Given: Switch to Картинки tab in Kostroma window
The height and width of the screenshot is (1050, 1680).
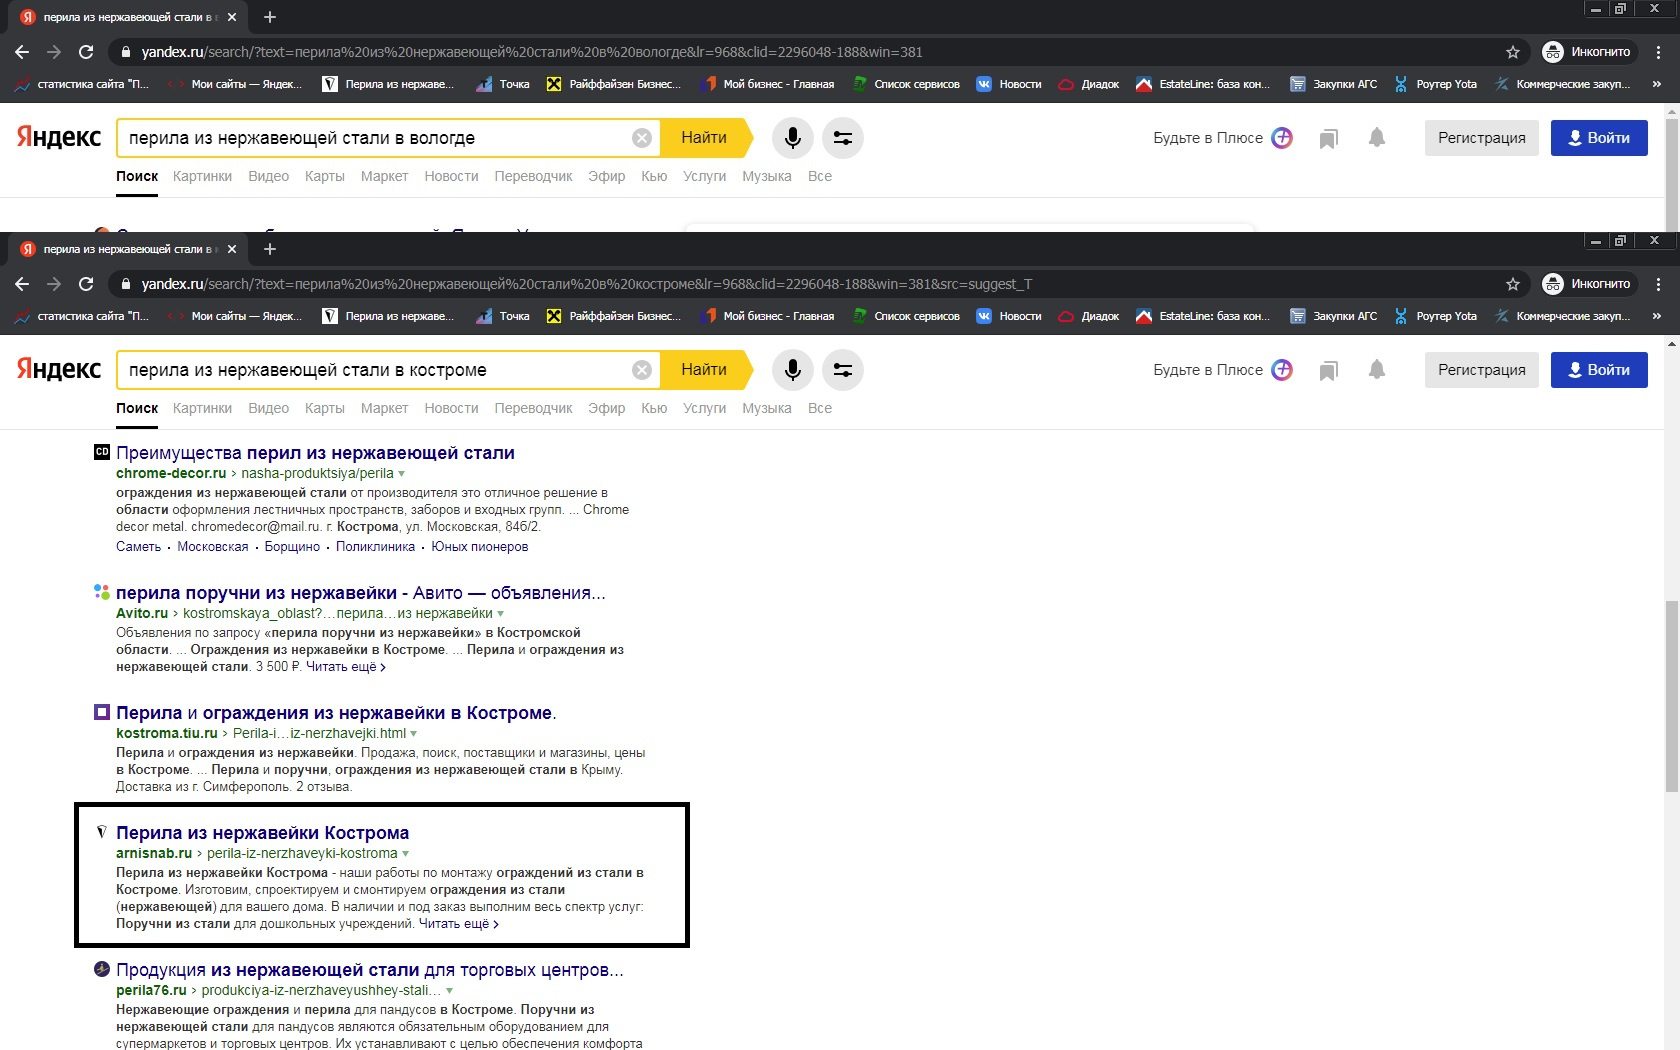Looking at the screenshot, I should pos(202,408).
